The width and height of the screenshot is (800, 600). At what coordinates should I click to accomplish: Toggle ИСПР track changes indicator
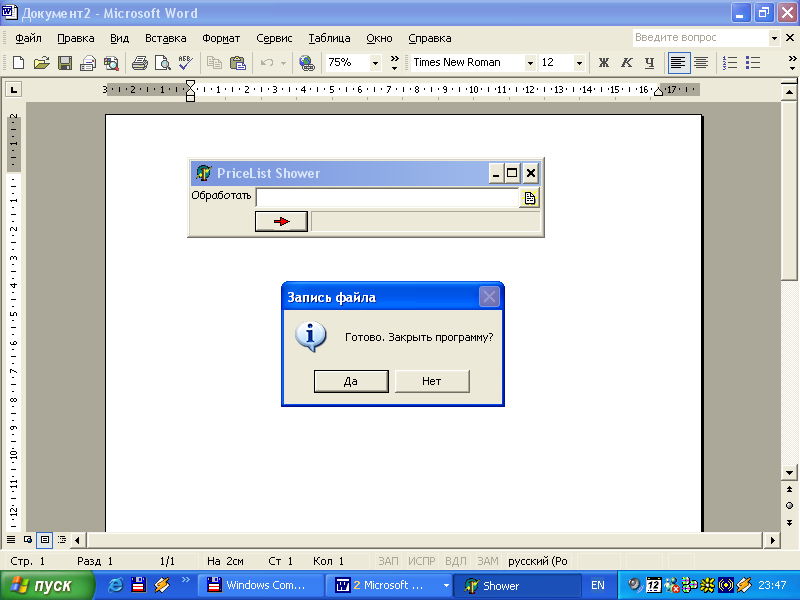click(421, 561)
